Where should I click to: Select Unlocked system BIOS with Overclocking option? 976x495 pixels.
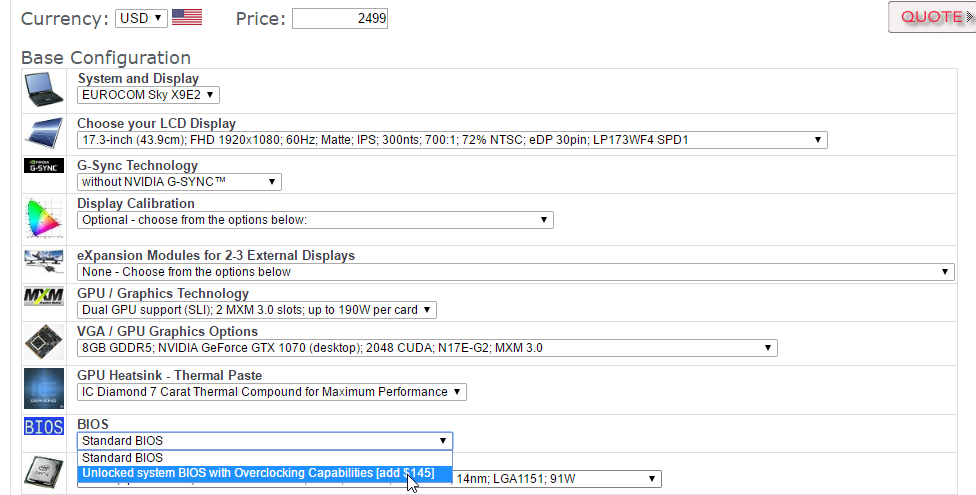coord(265,473)
